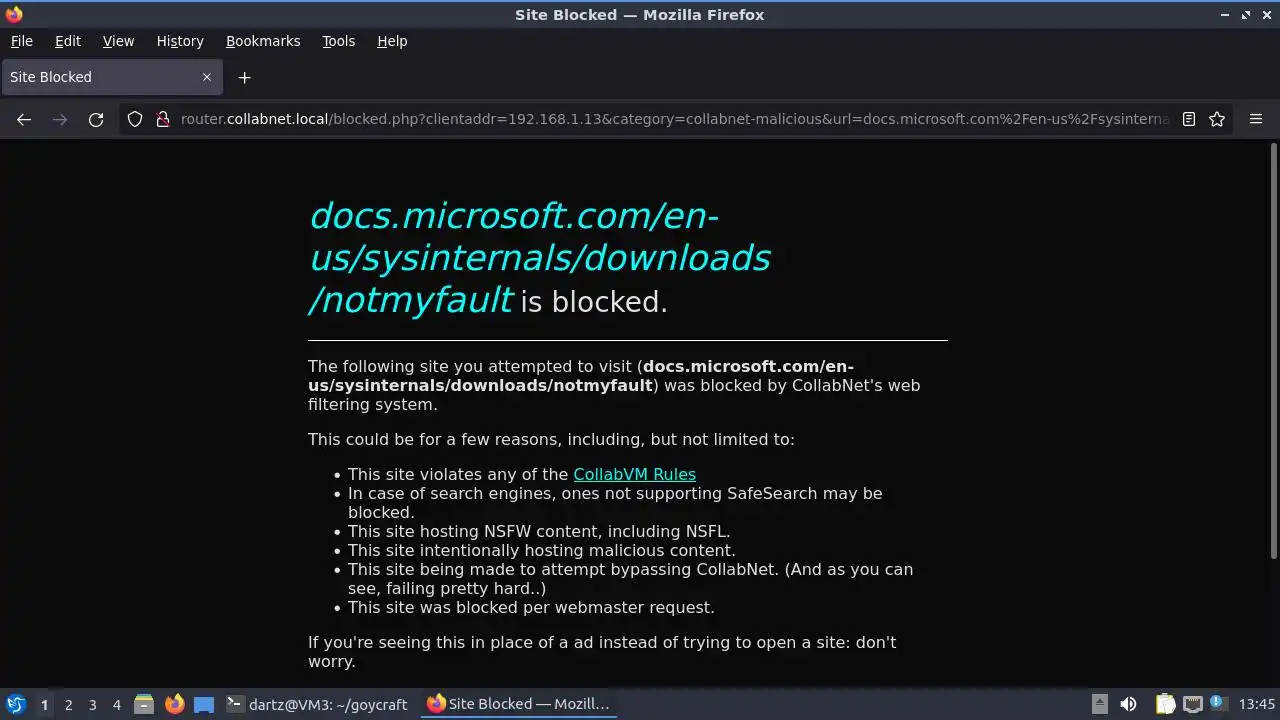1280x720 pixels.
Task: Open the View menu
Action: point(118,41)
